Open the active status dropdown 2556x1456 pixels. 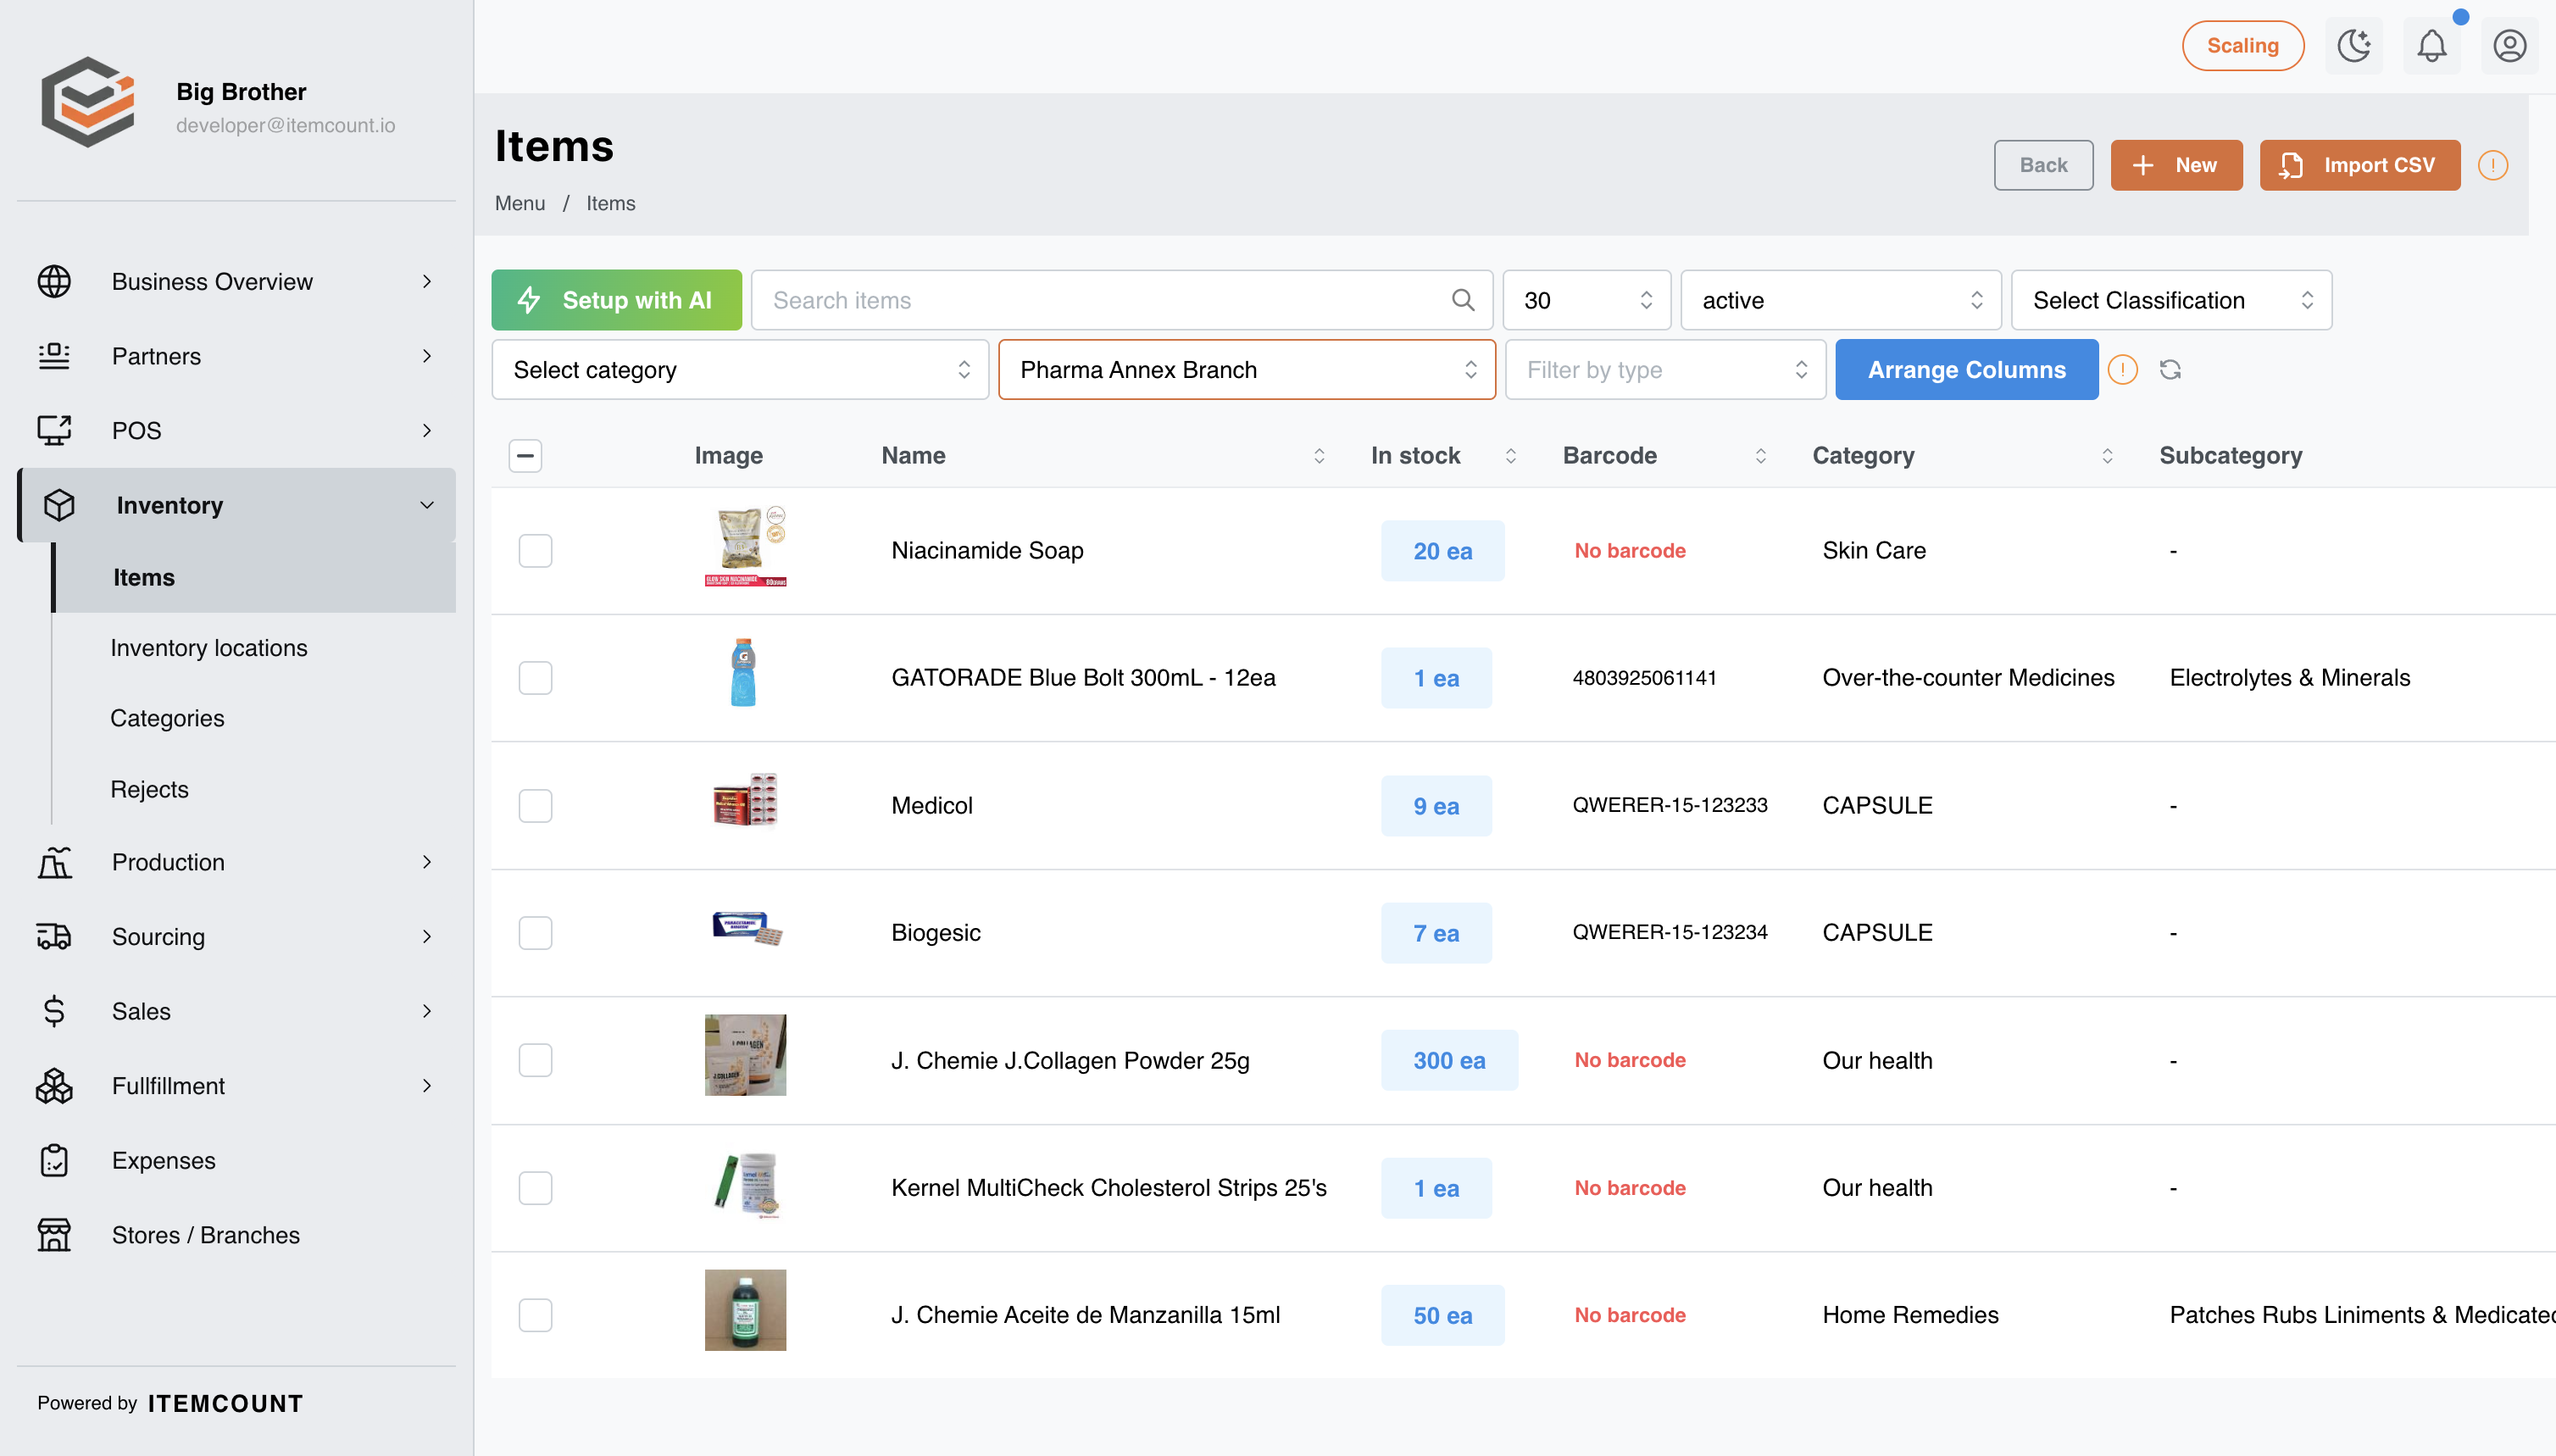point(1841,300)
